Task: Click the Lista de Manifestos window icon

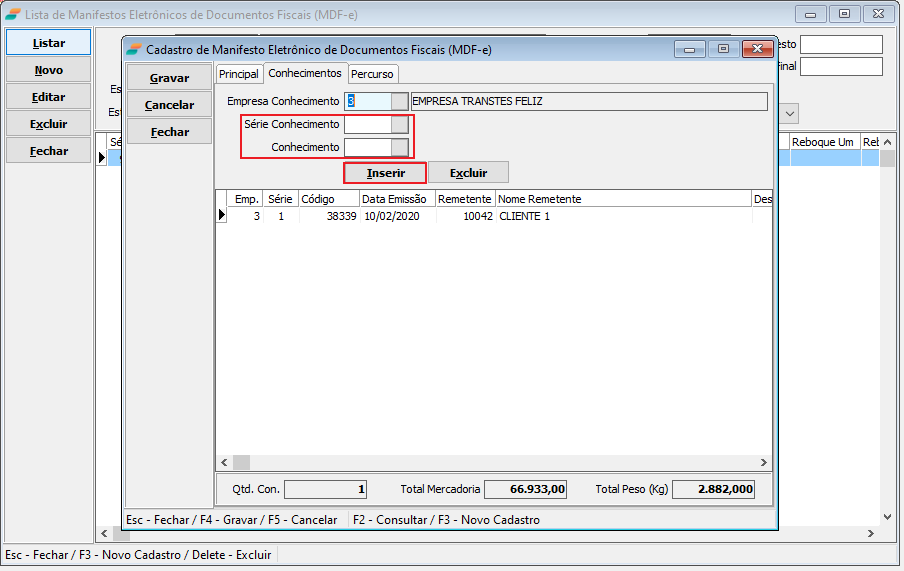Action: point(12,13)
